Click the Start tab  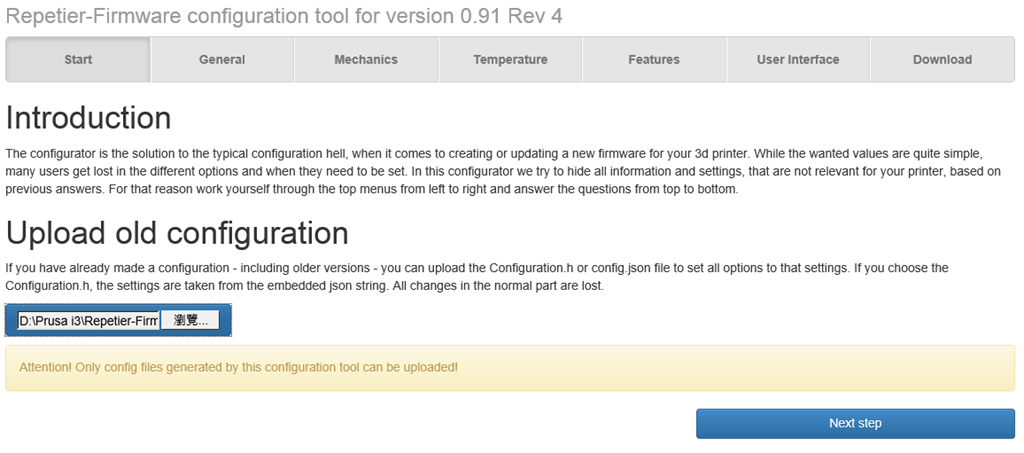tap(78, 60)
